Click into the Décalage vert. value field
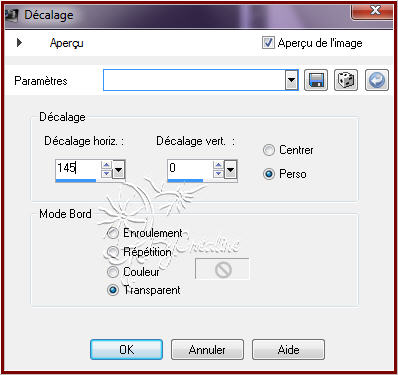Viewport: 398px width, 375px height. point(190,168)
